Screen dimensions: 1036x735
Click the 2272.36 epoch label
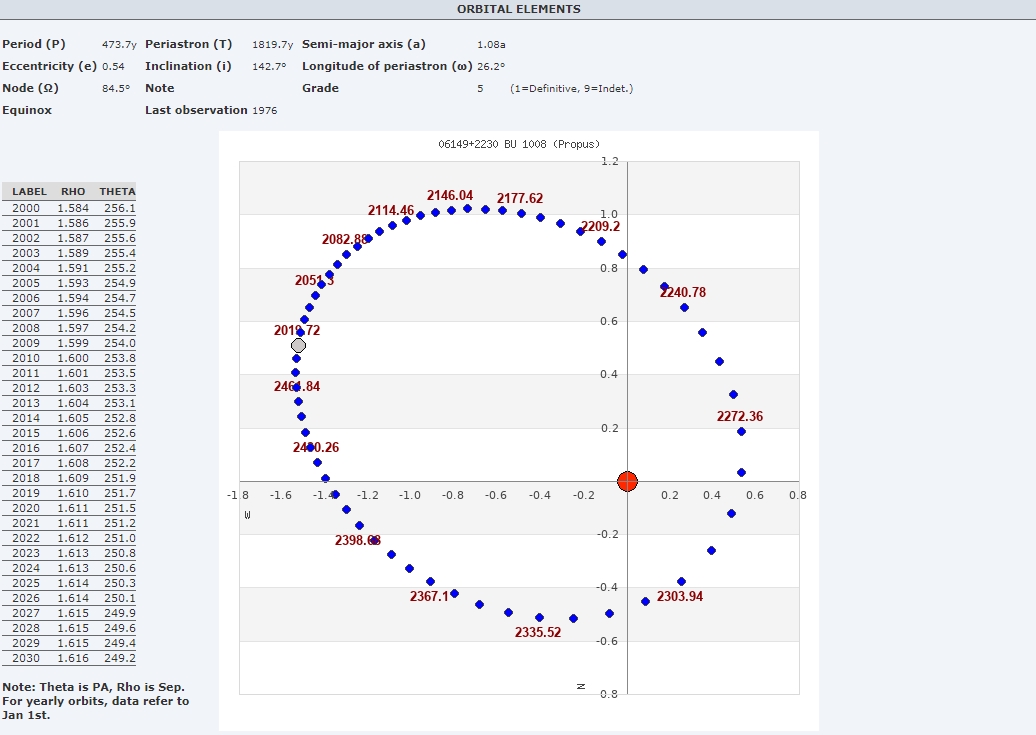[740, 416]
